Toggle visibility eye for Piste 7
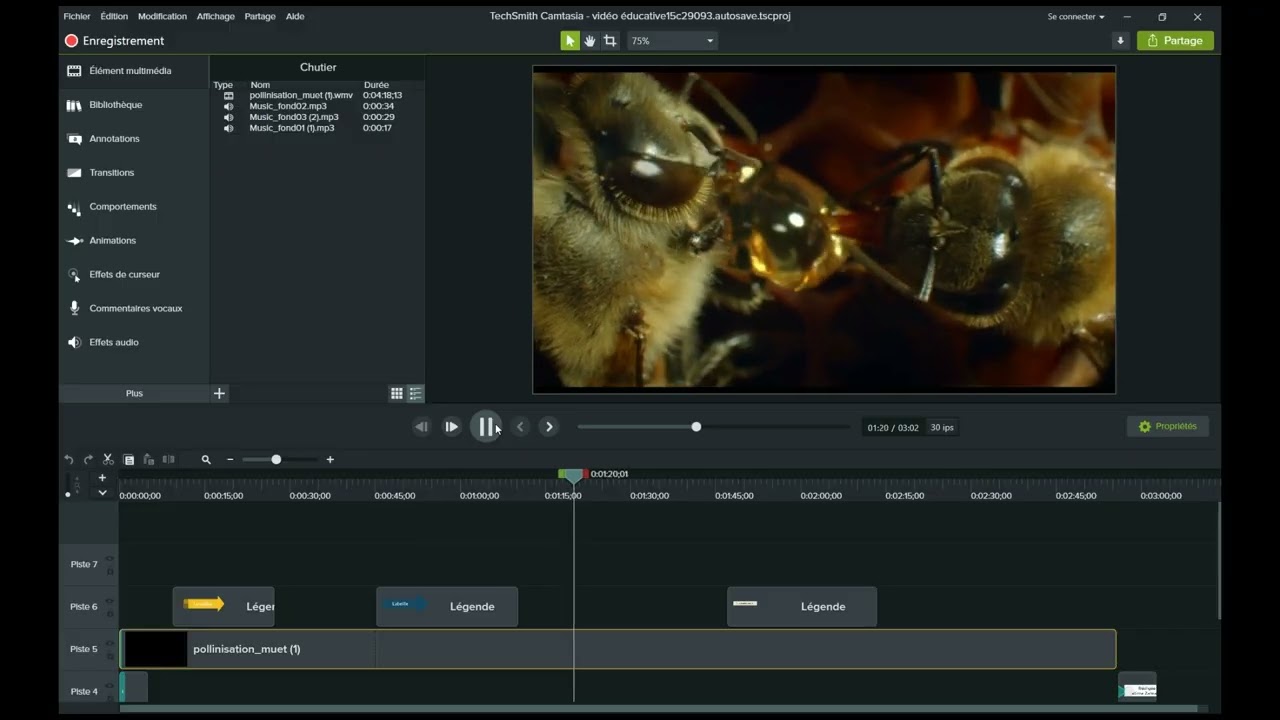This screenshot has height=720, width=1280. tap(110, 559)
